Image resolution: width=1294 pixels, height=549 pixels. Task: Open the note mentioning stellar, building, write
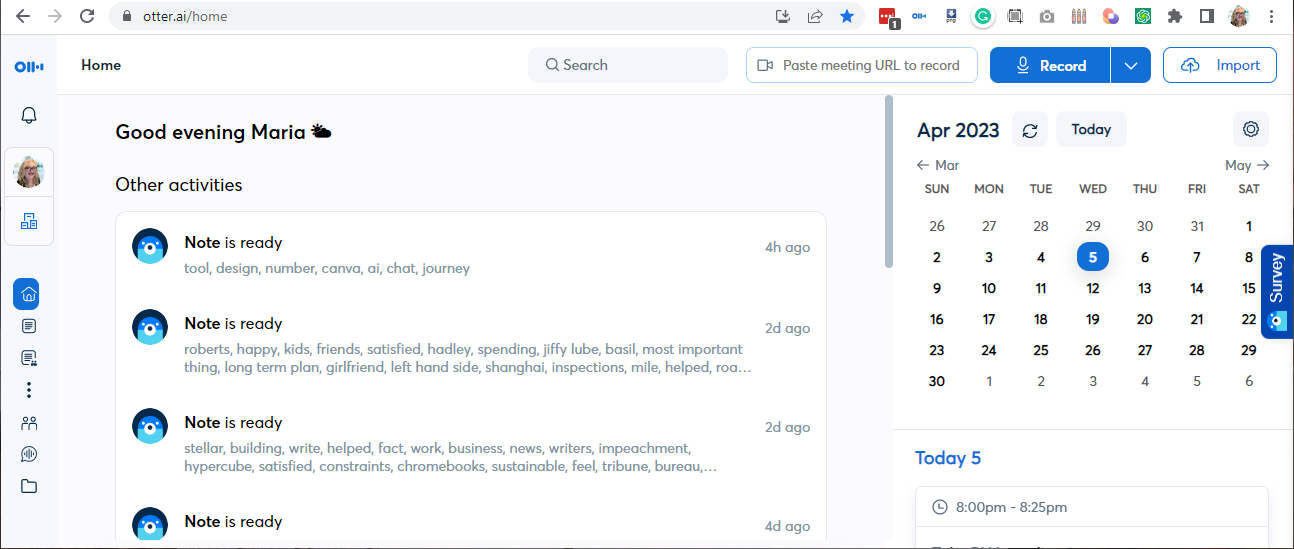tap(471, 443)
